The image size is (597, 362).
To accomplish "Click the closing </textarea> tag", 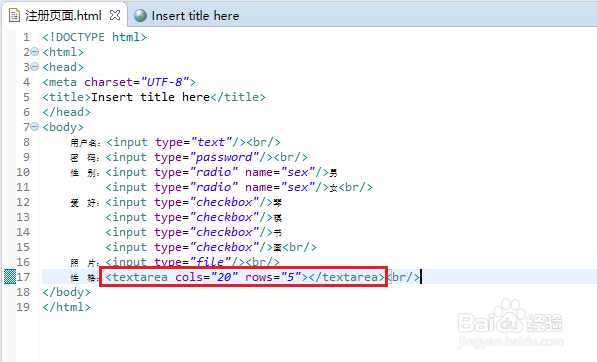I will pos(347,277).
